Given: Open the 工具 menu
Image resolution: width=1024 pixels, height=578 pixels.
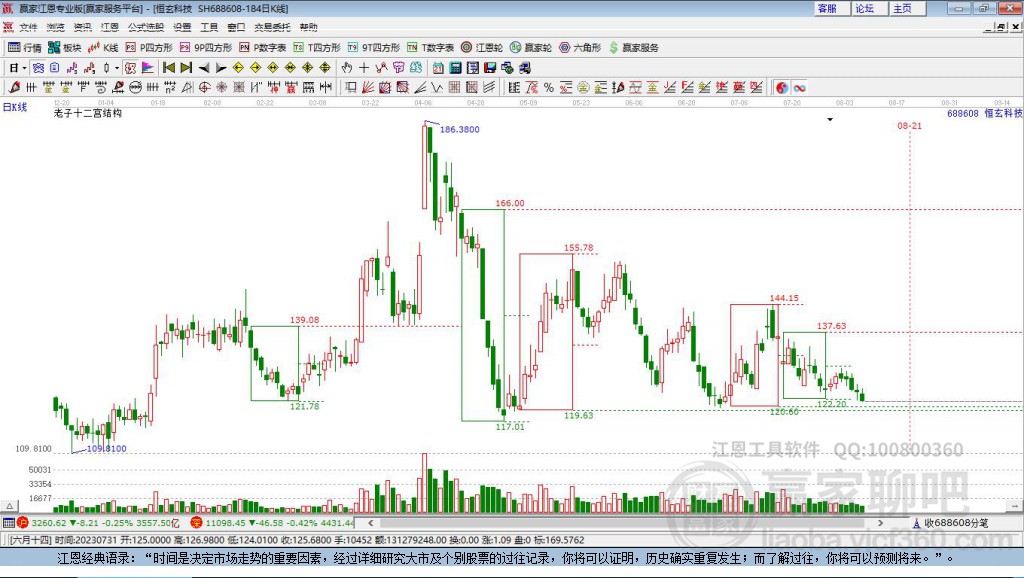Looking at the screenshot, I should tap(209, 27).
